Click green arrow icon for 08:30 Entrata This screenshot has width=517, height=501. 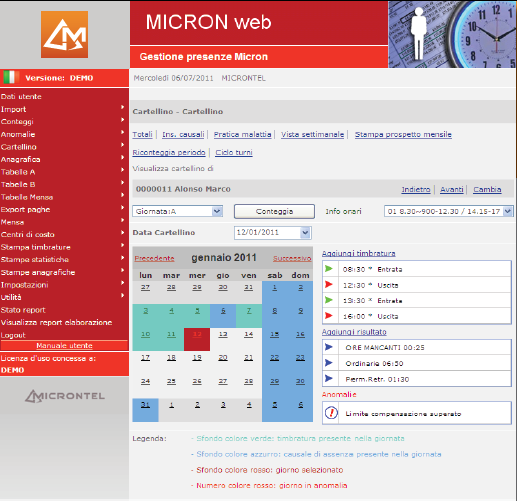click(x=329, y=269)
